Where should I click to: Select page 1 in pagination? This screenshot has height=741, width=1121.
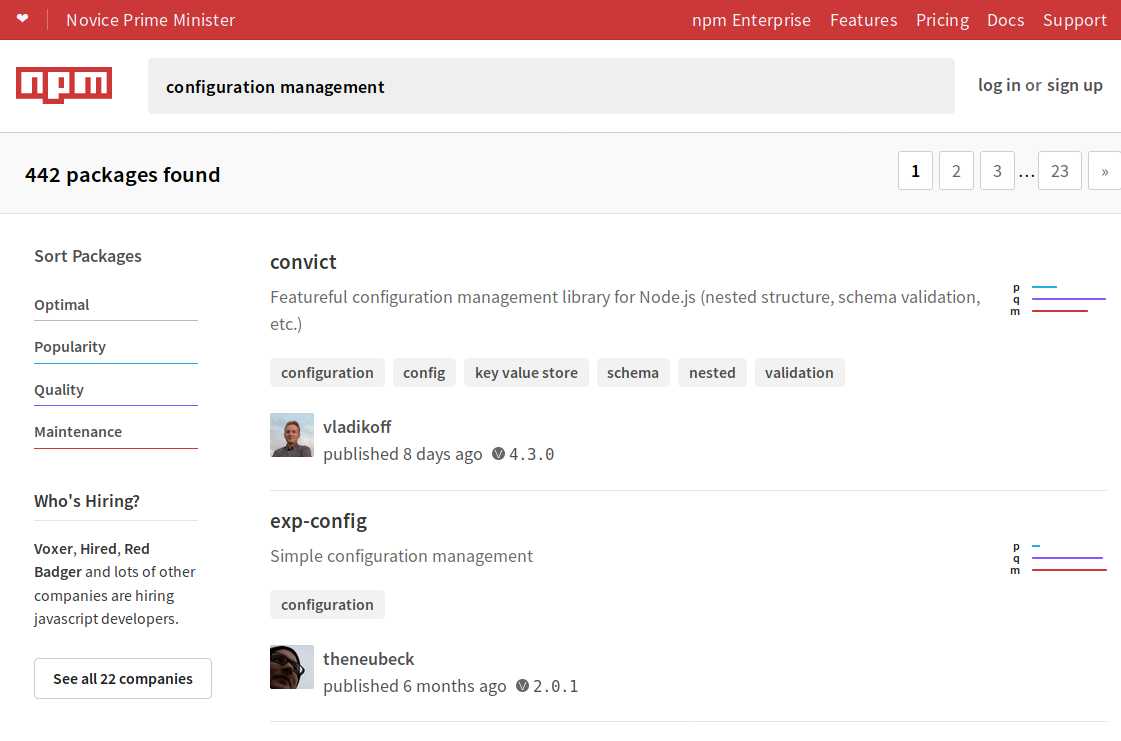(915, 170)
